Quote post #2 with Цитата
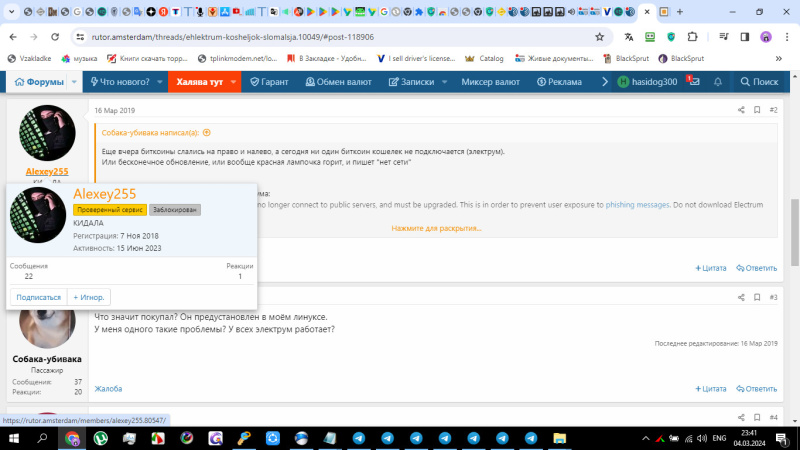800x450 pixels. pos(711,268)
